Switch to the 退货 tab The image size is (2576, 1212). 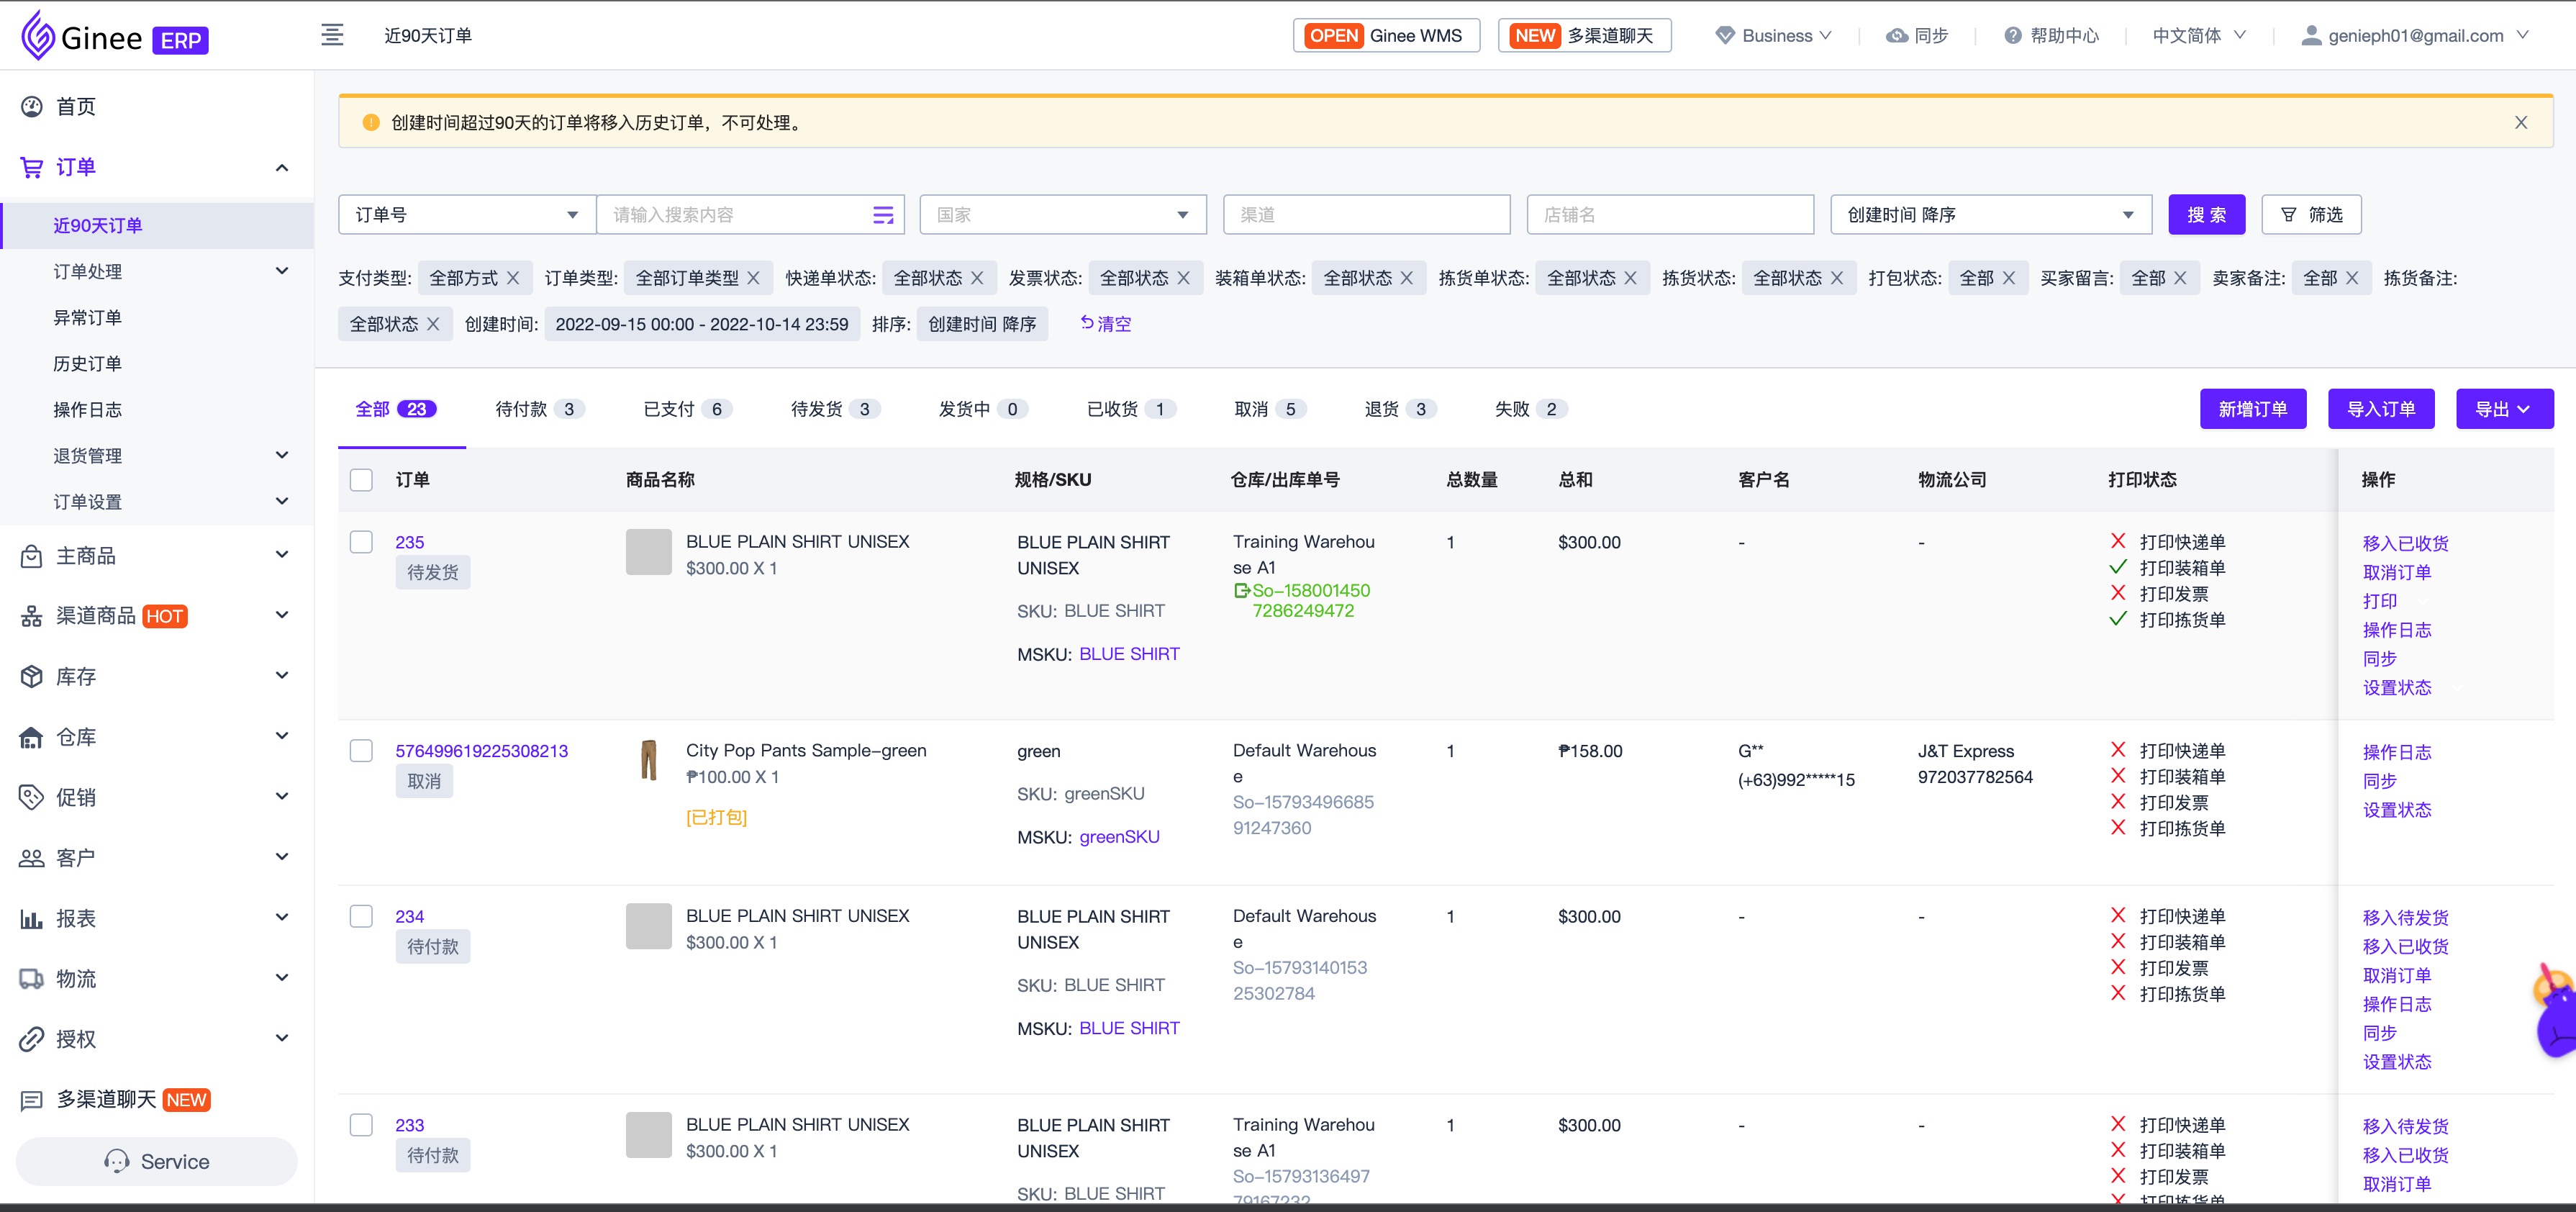[x=1401, y=409]
